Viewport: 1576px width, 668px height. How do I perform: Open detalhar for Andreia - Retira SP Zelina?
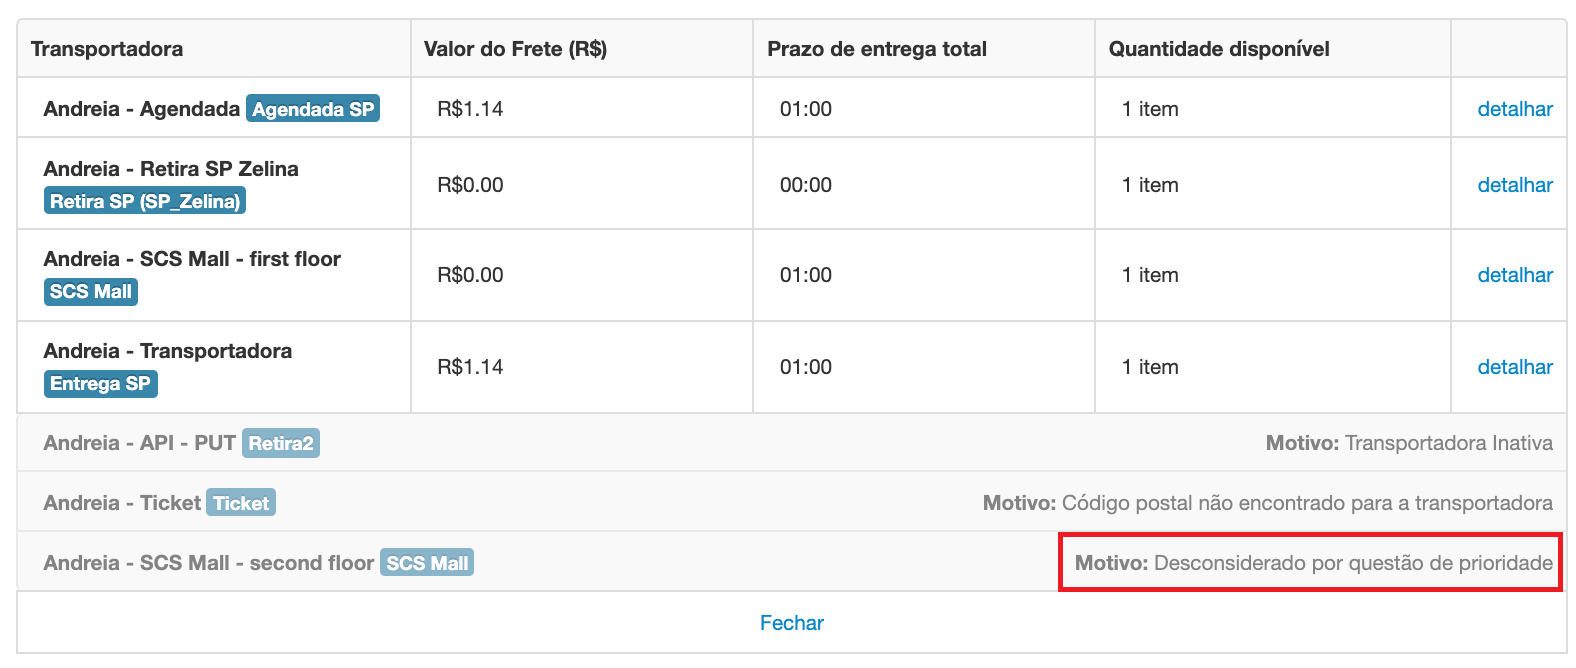pos(1515,185)
